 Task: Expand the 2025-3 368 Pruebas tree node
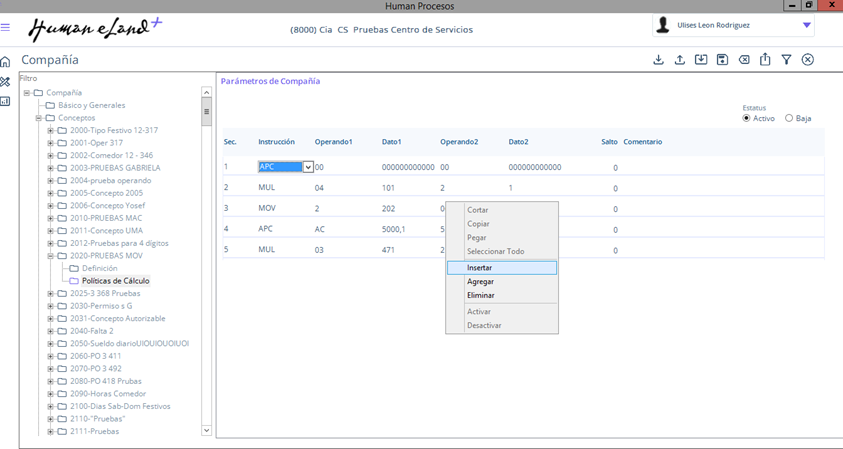tap(50, 294)
